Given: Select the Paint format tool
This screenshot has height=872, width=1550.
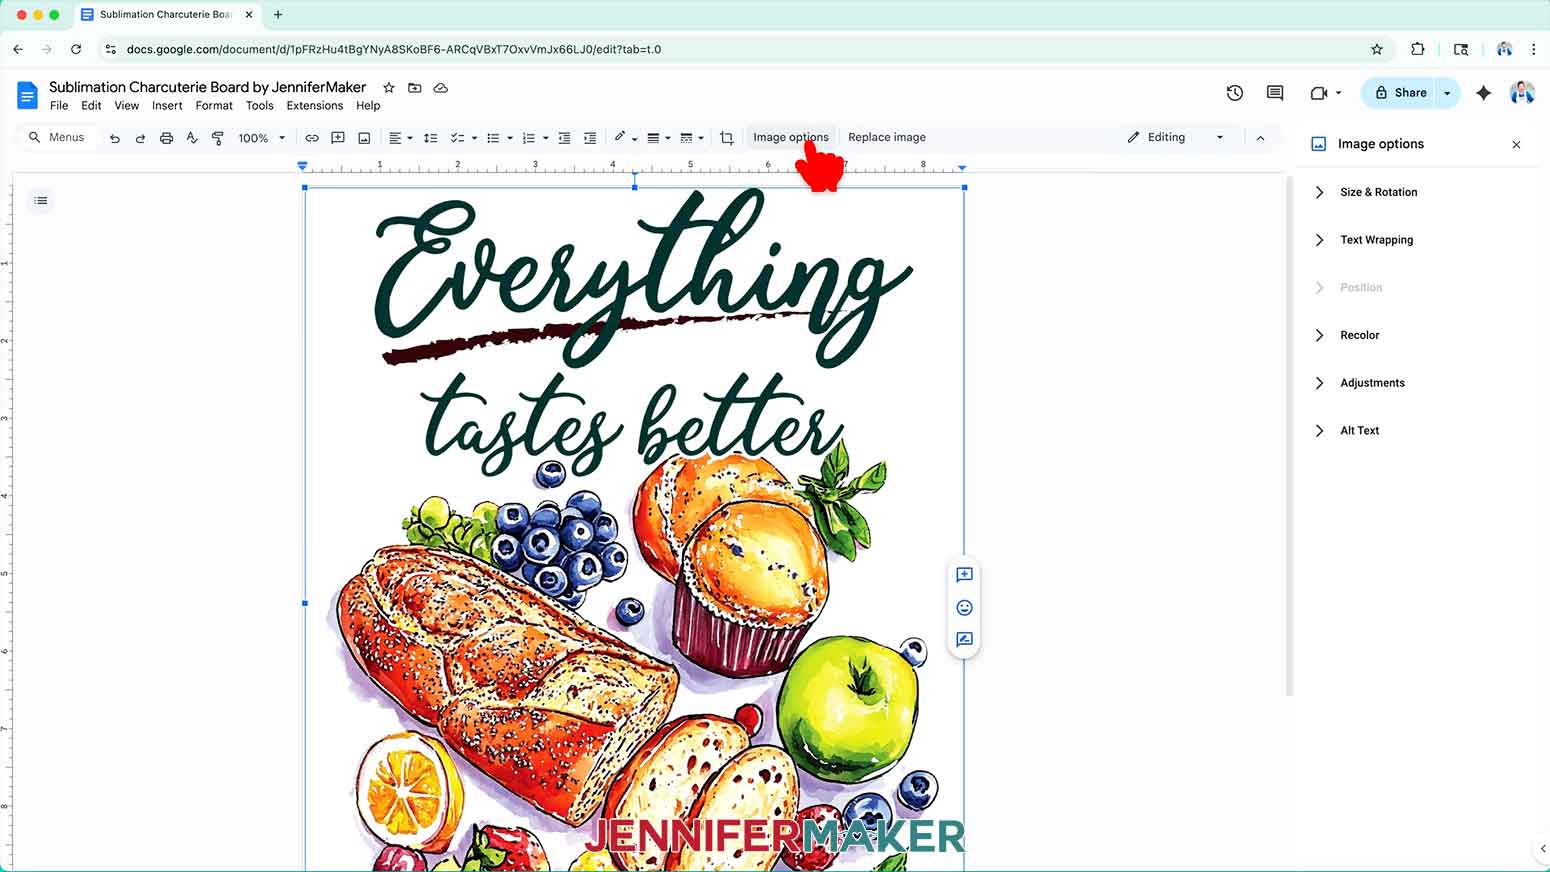Looking at the screenshot, I should click(x=218, y=138).
